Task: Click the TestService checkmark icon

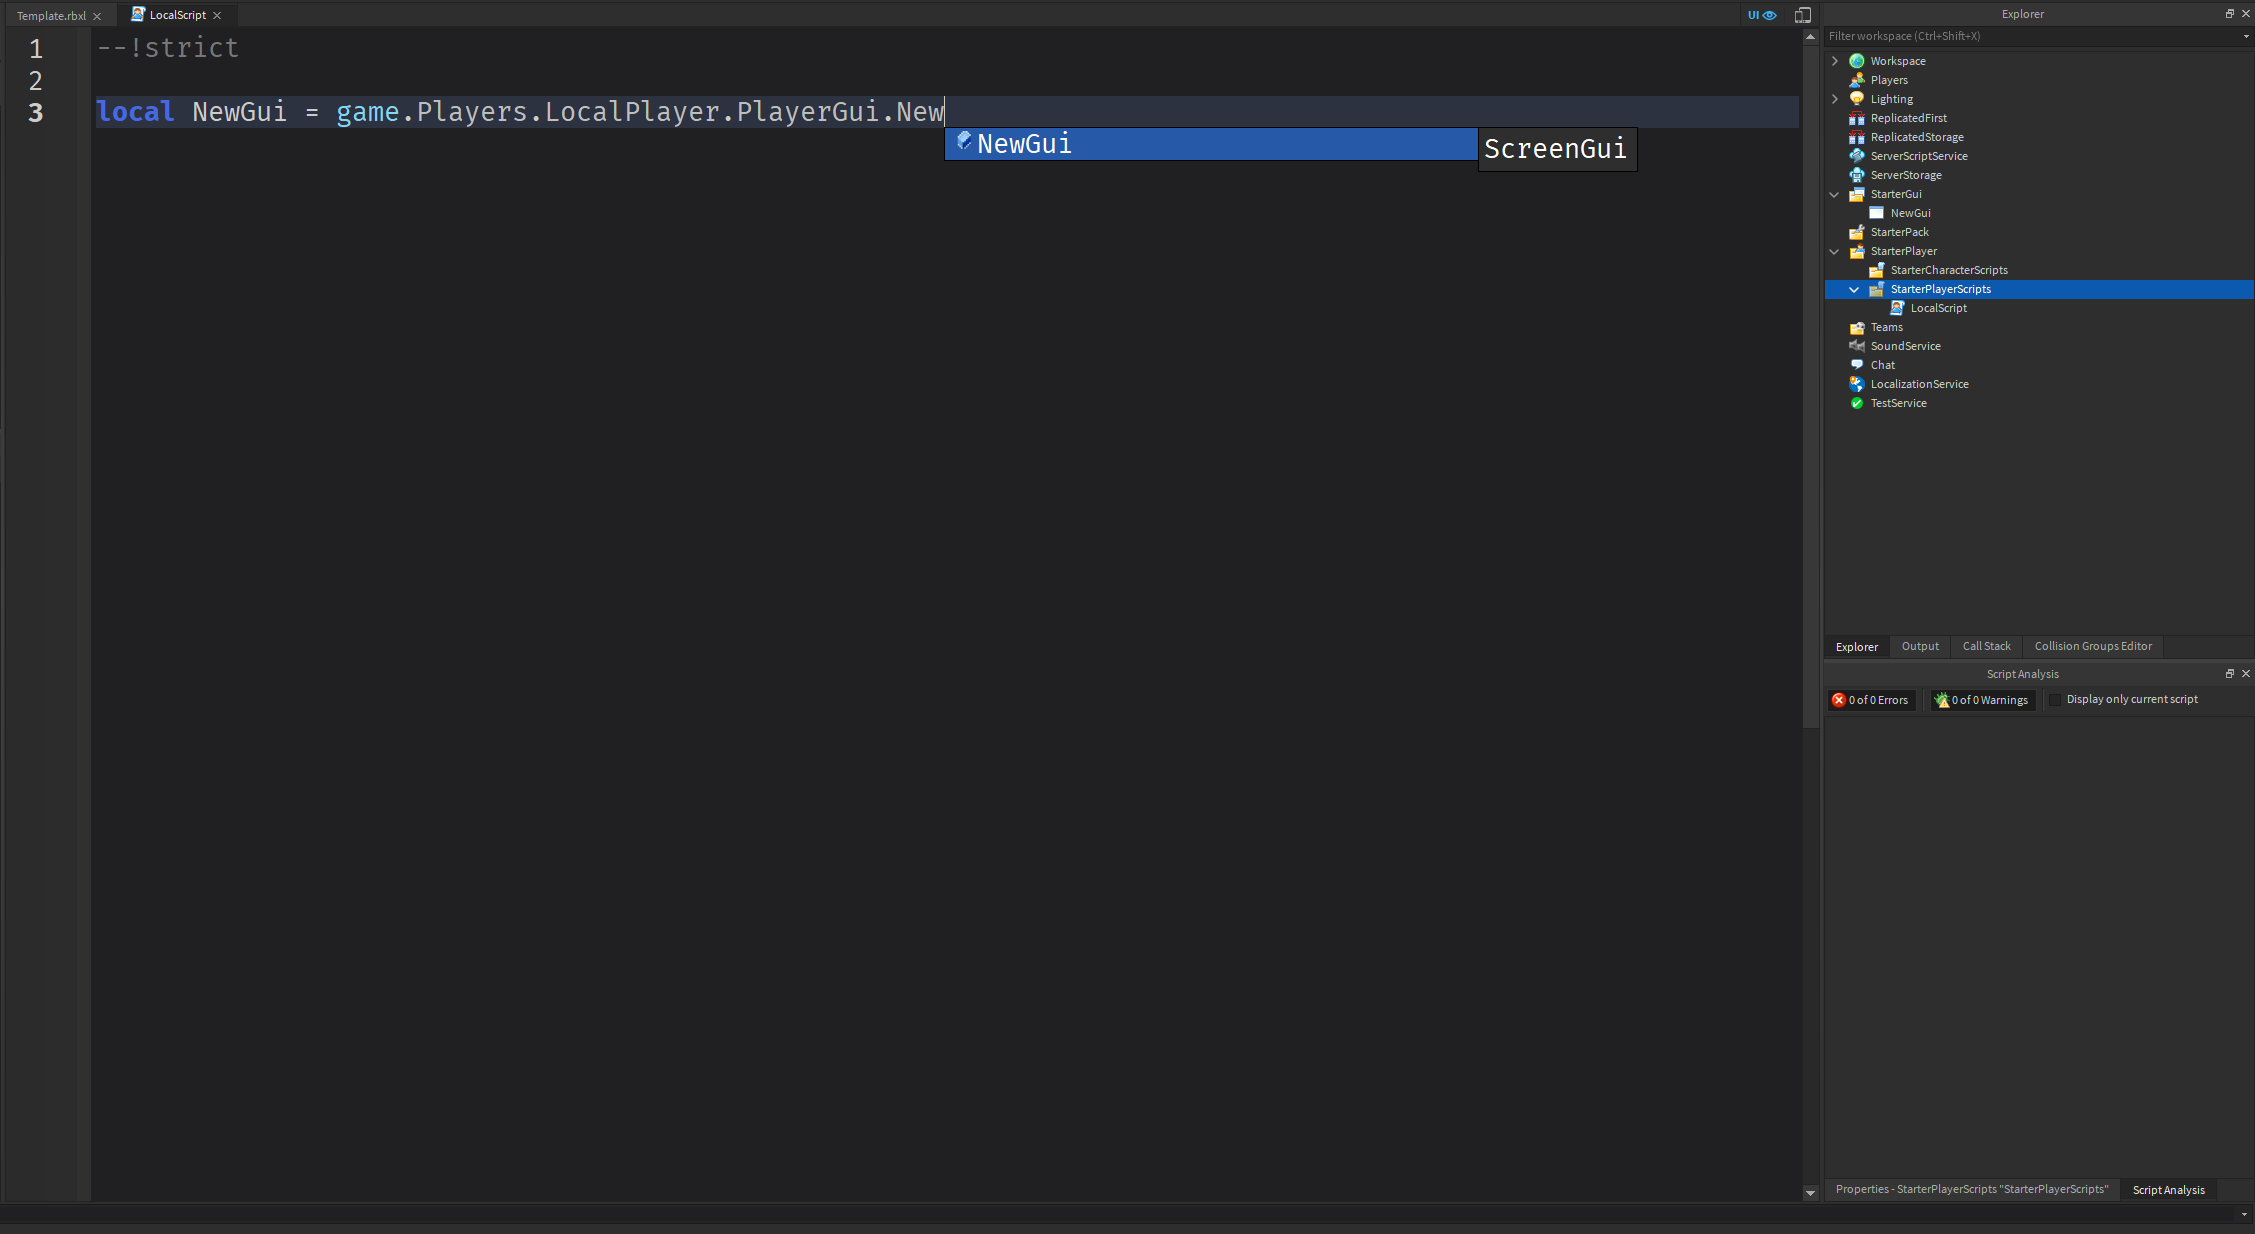Action: tap(1857, 403)
